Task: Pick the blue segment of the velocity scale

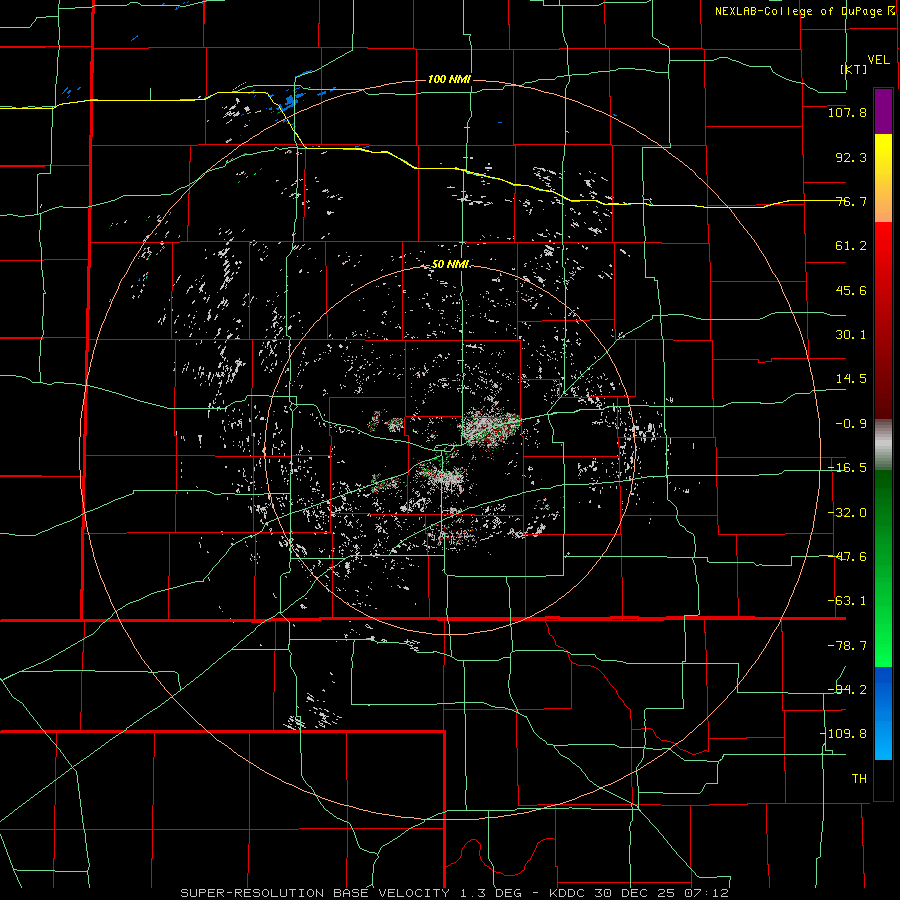Action: [x=883, y=713]
